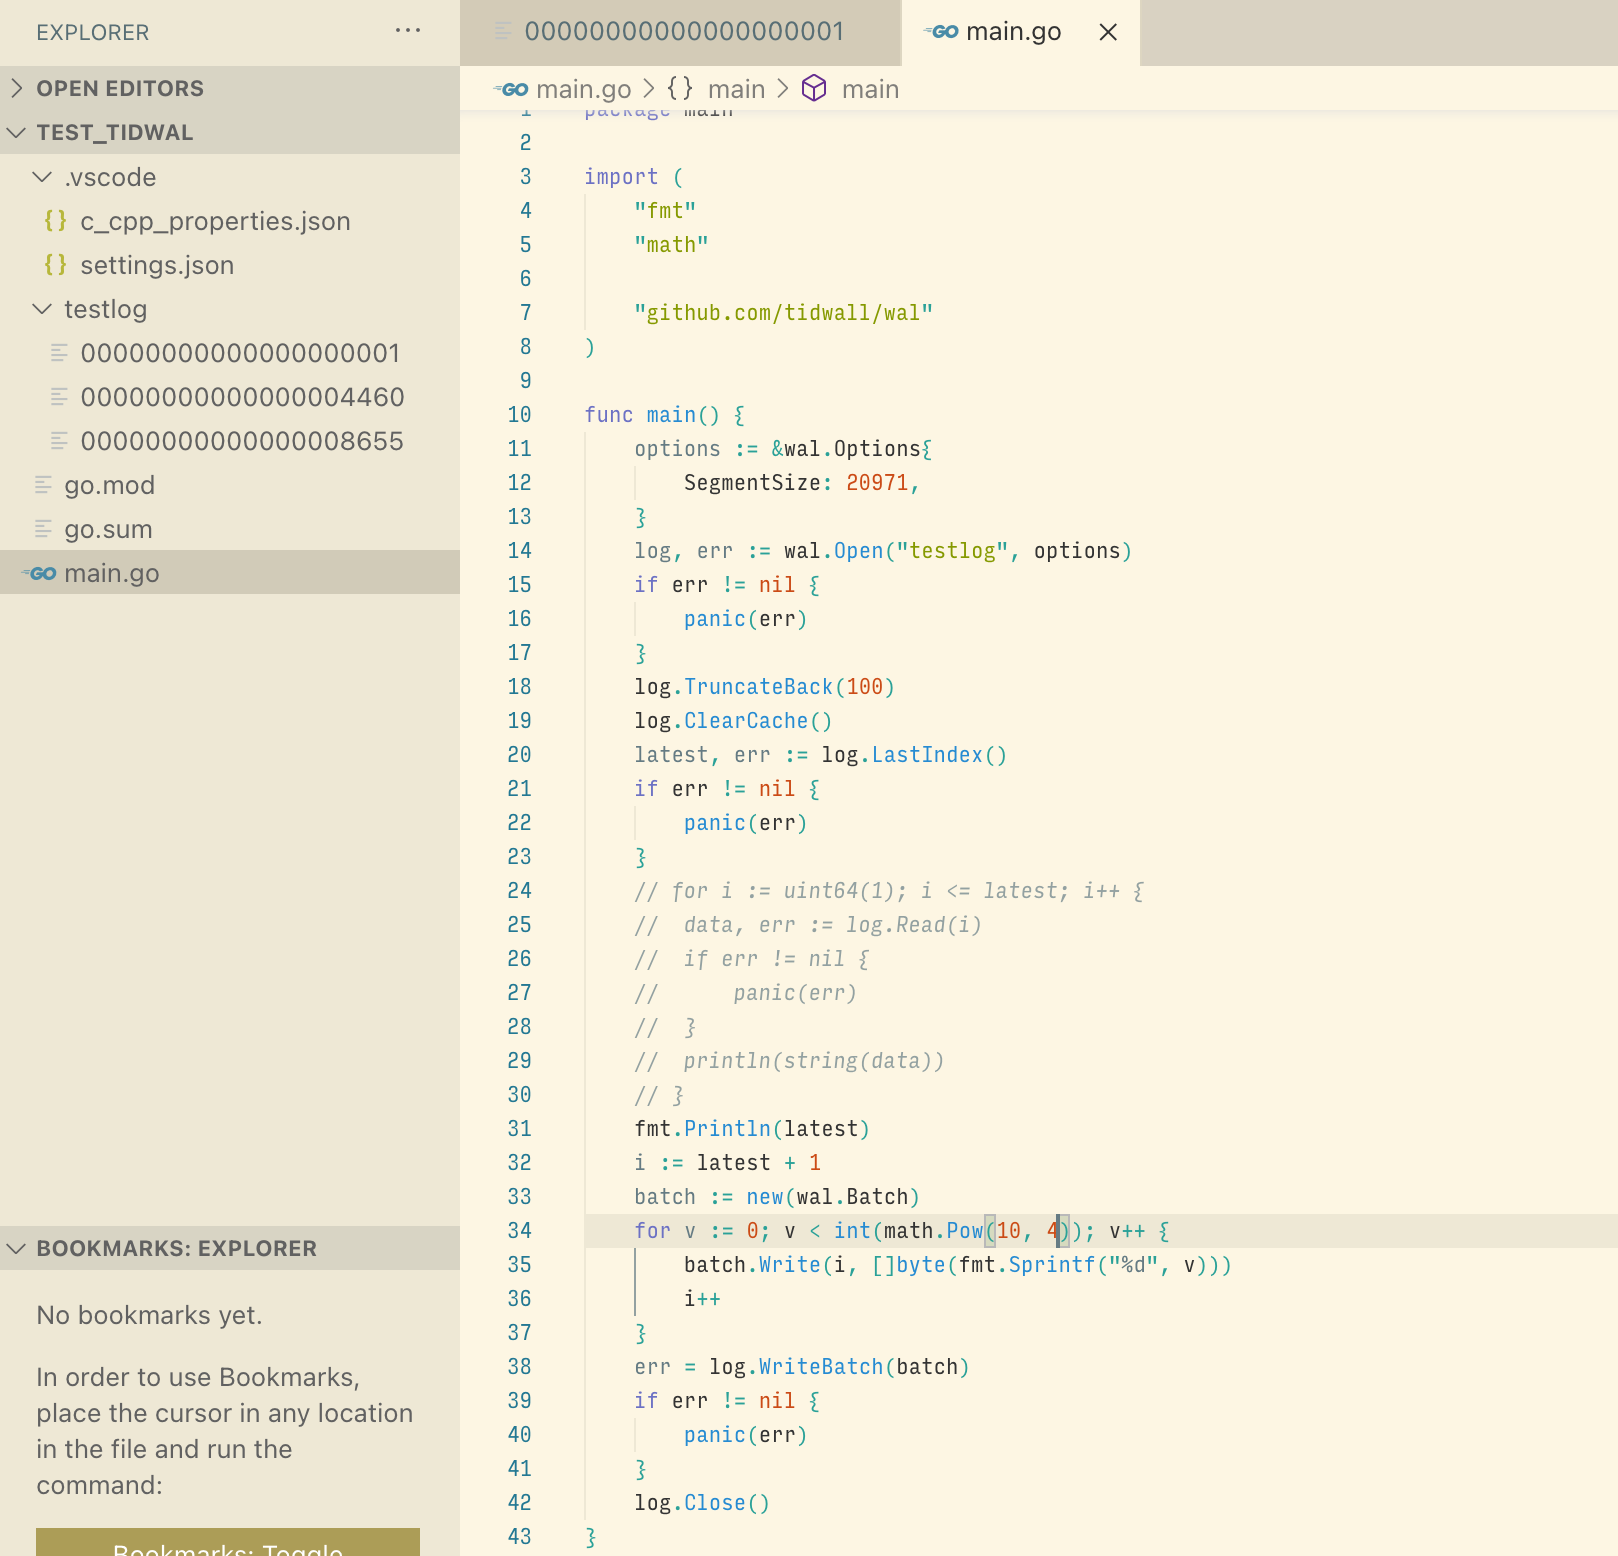Collapse the Bookmarks: Explorer panel

17,1248
